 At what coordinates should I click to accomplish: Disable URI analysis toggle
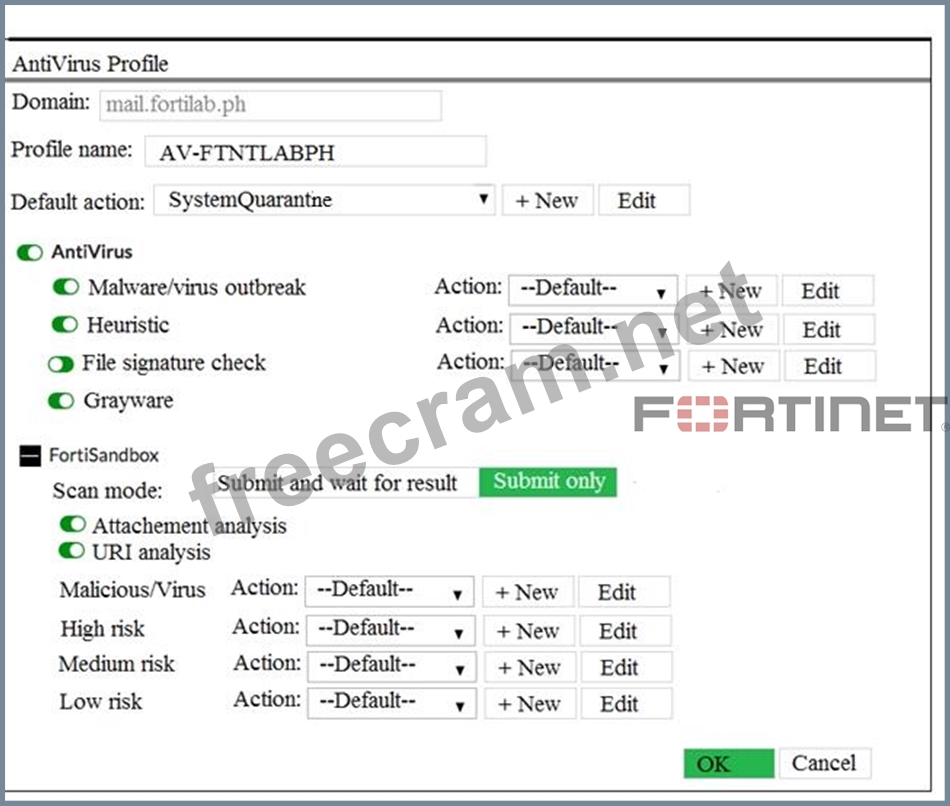click(71, 551)
